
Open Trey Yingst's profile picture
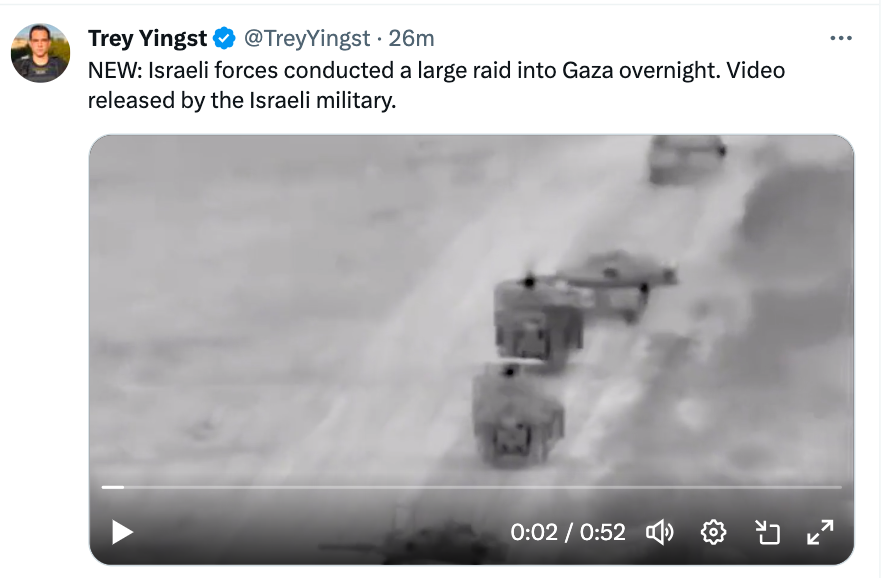pyautogui.click(x=41, y=53)
